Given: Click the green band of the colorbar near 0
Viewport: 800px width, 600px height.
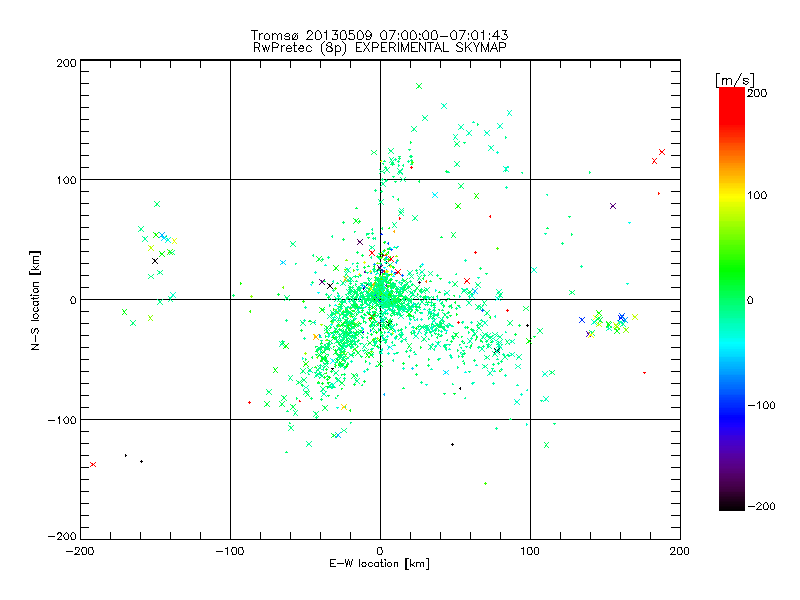Looking at the screenshot, I should (732, 299).
